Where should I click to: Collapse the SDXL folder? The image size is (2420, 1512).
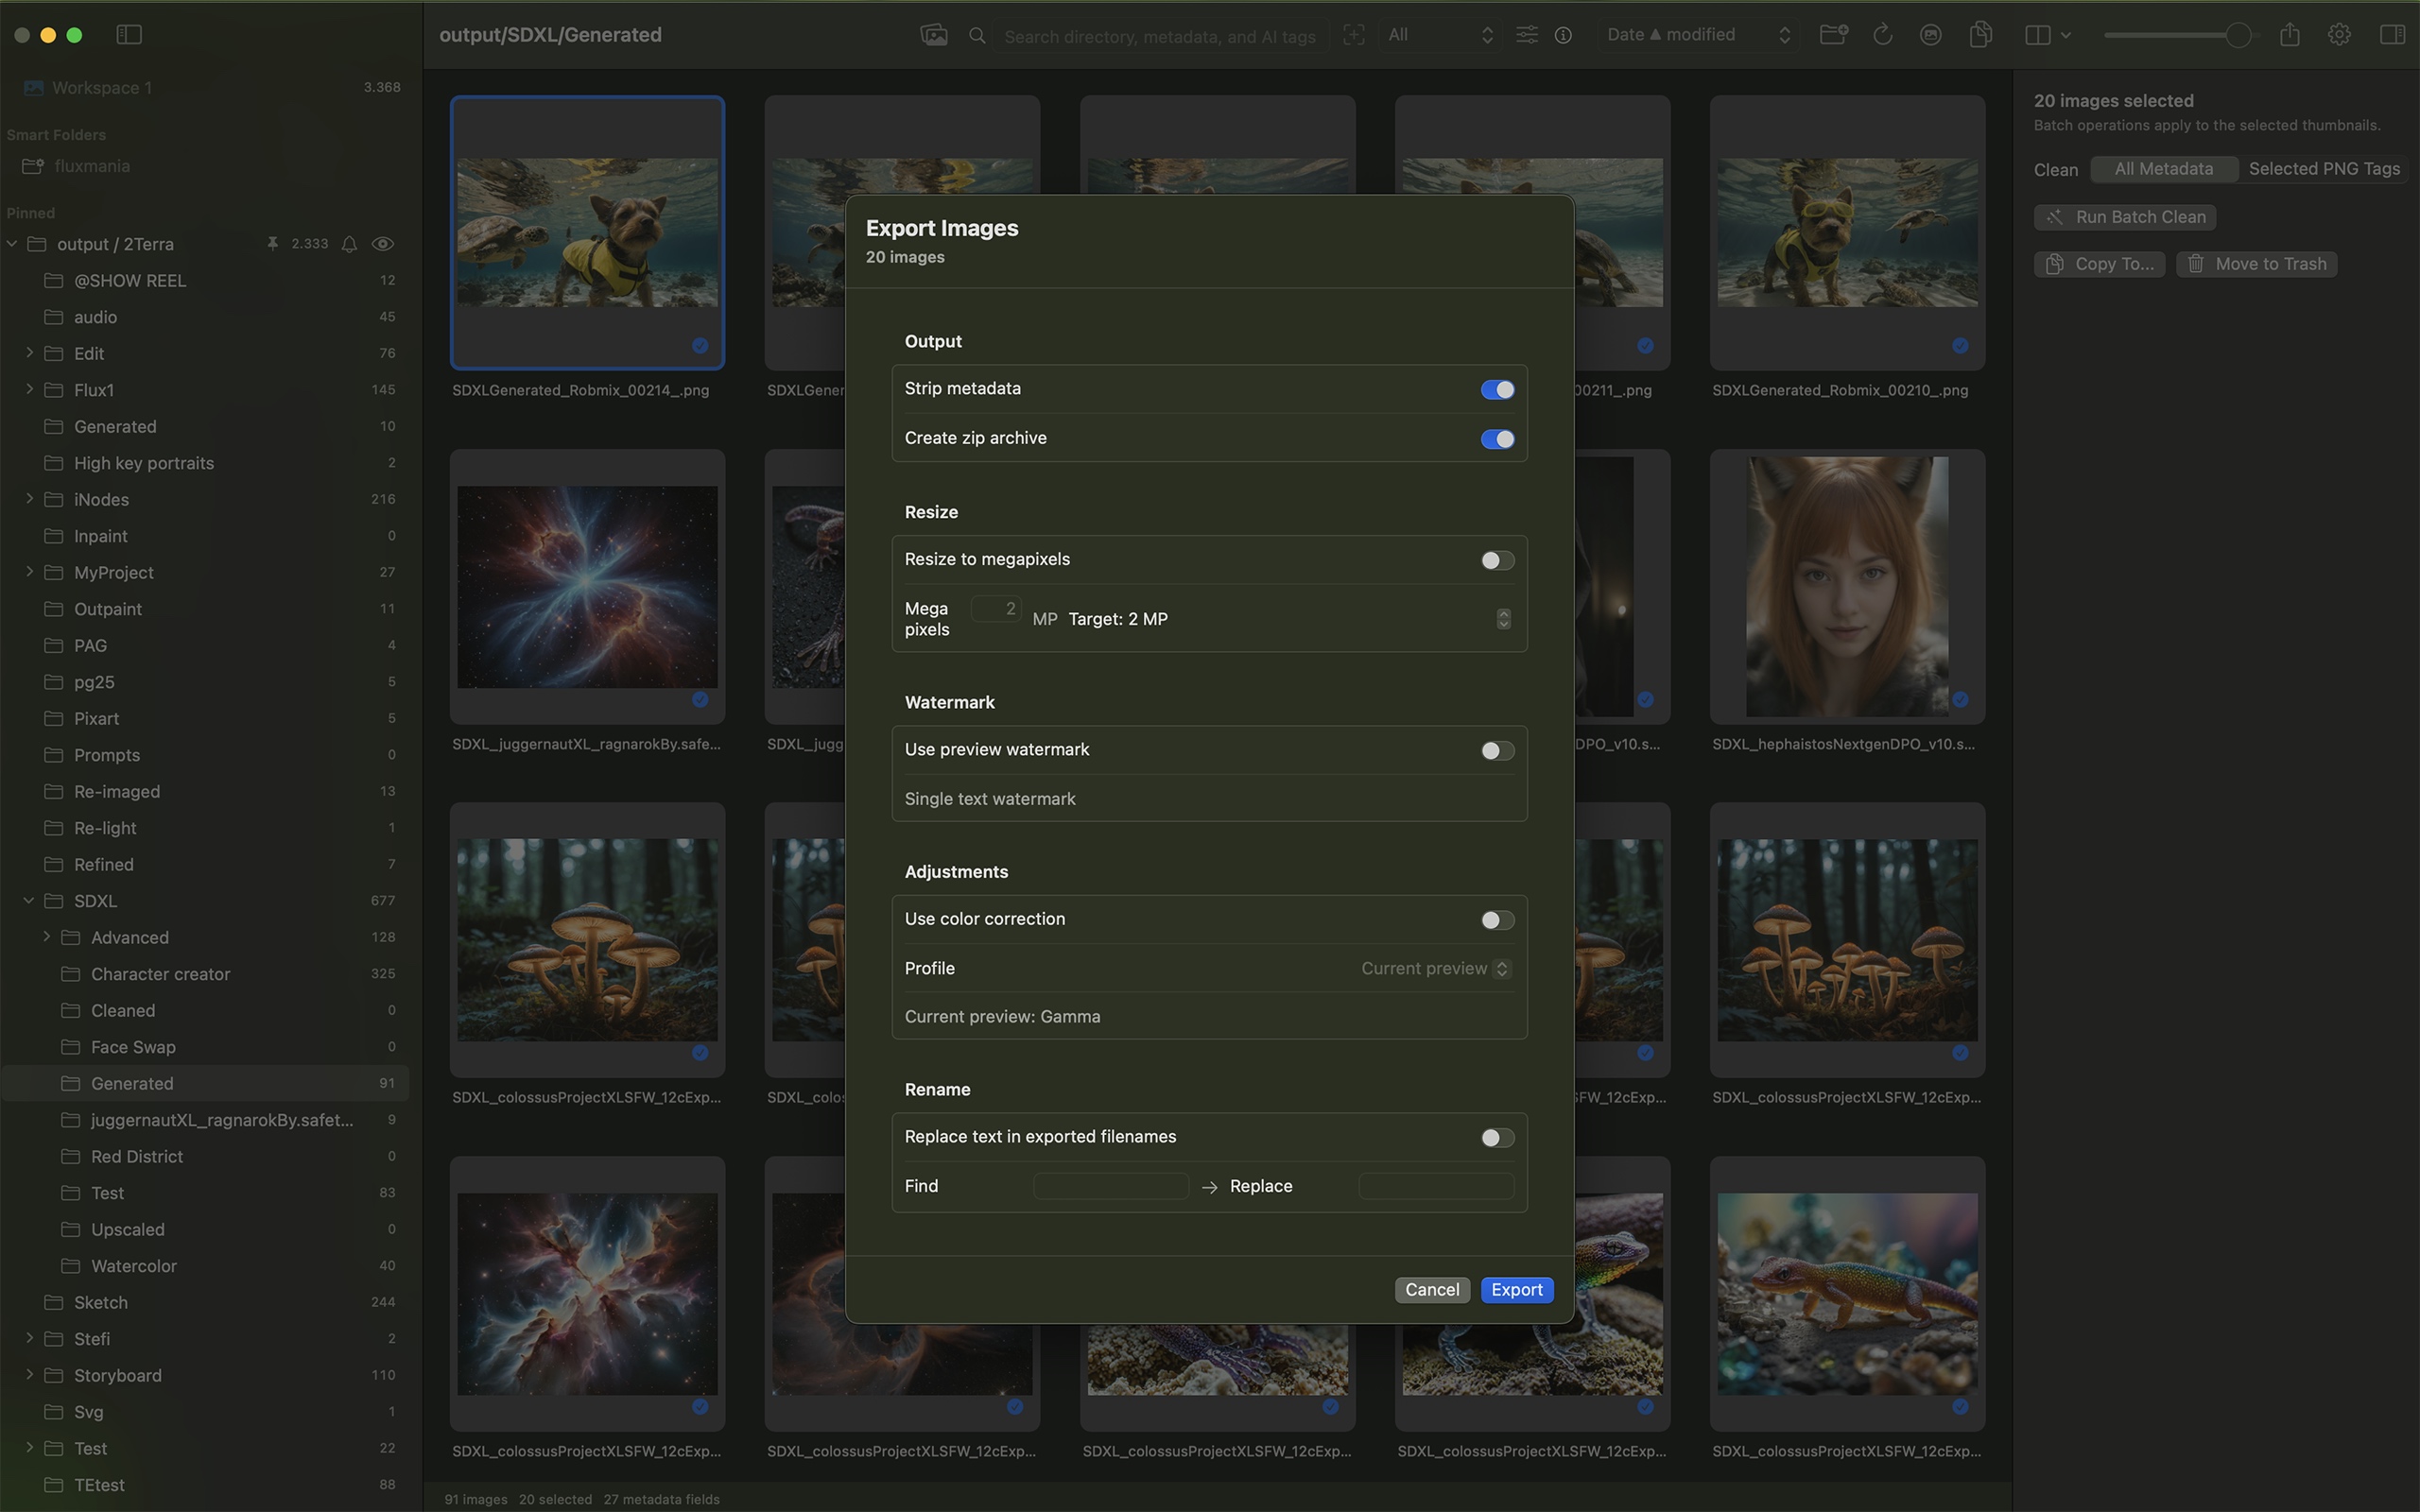29,901
